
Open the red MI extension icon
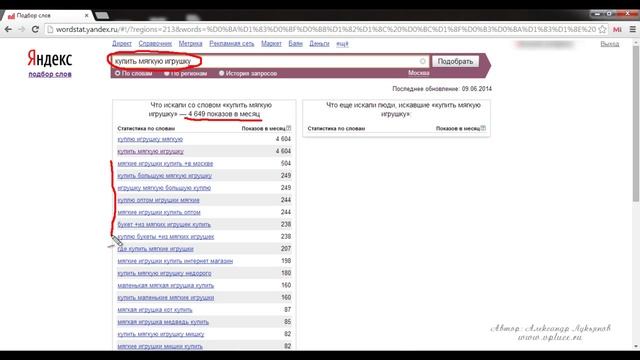(617, 29)
